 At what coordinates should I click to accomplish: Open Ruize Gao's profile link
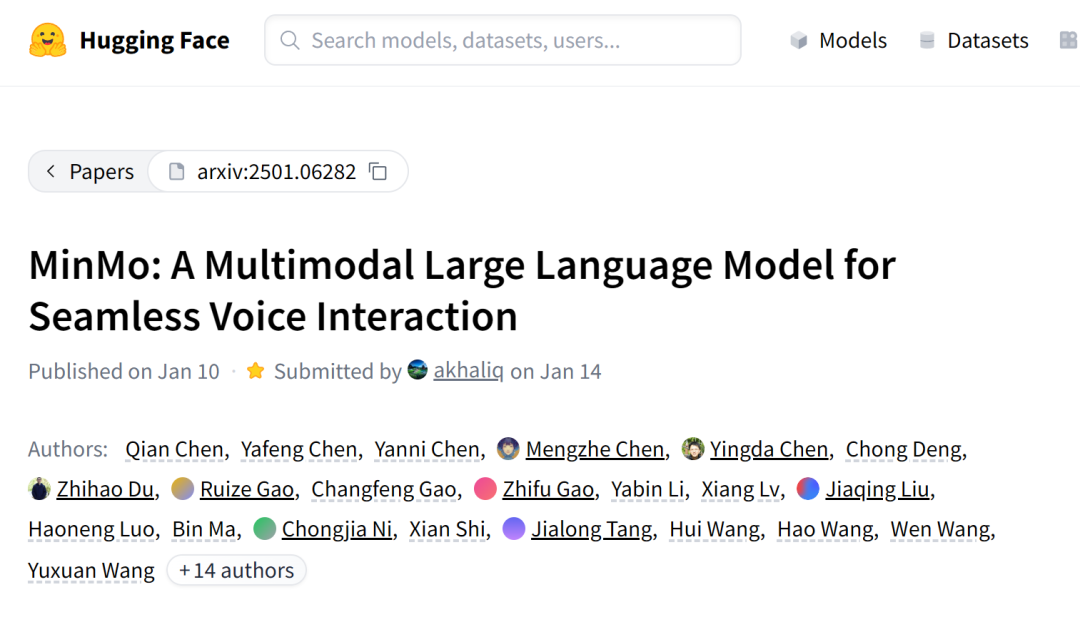tap(247, 489)
